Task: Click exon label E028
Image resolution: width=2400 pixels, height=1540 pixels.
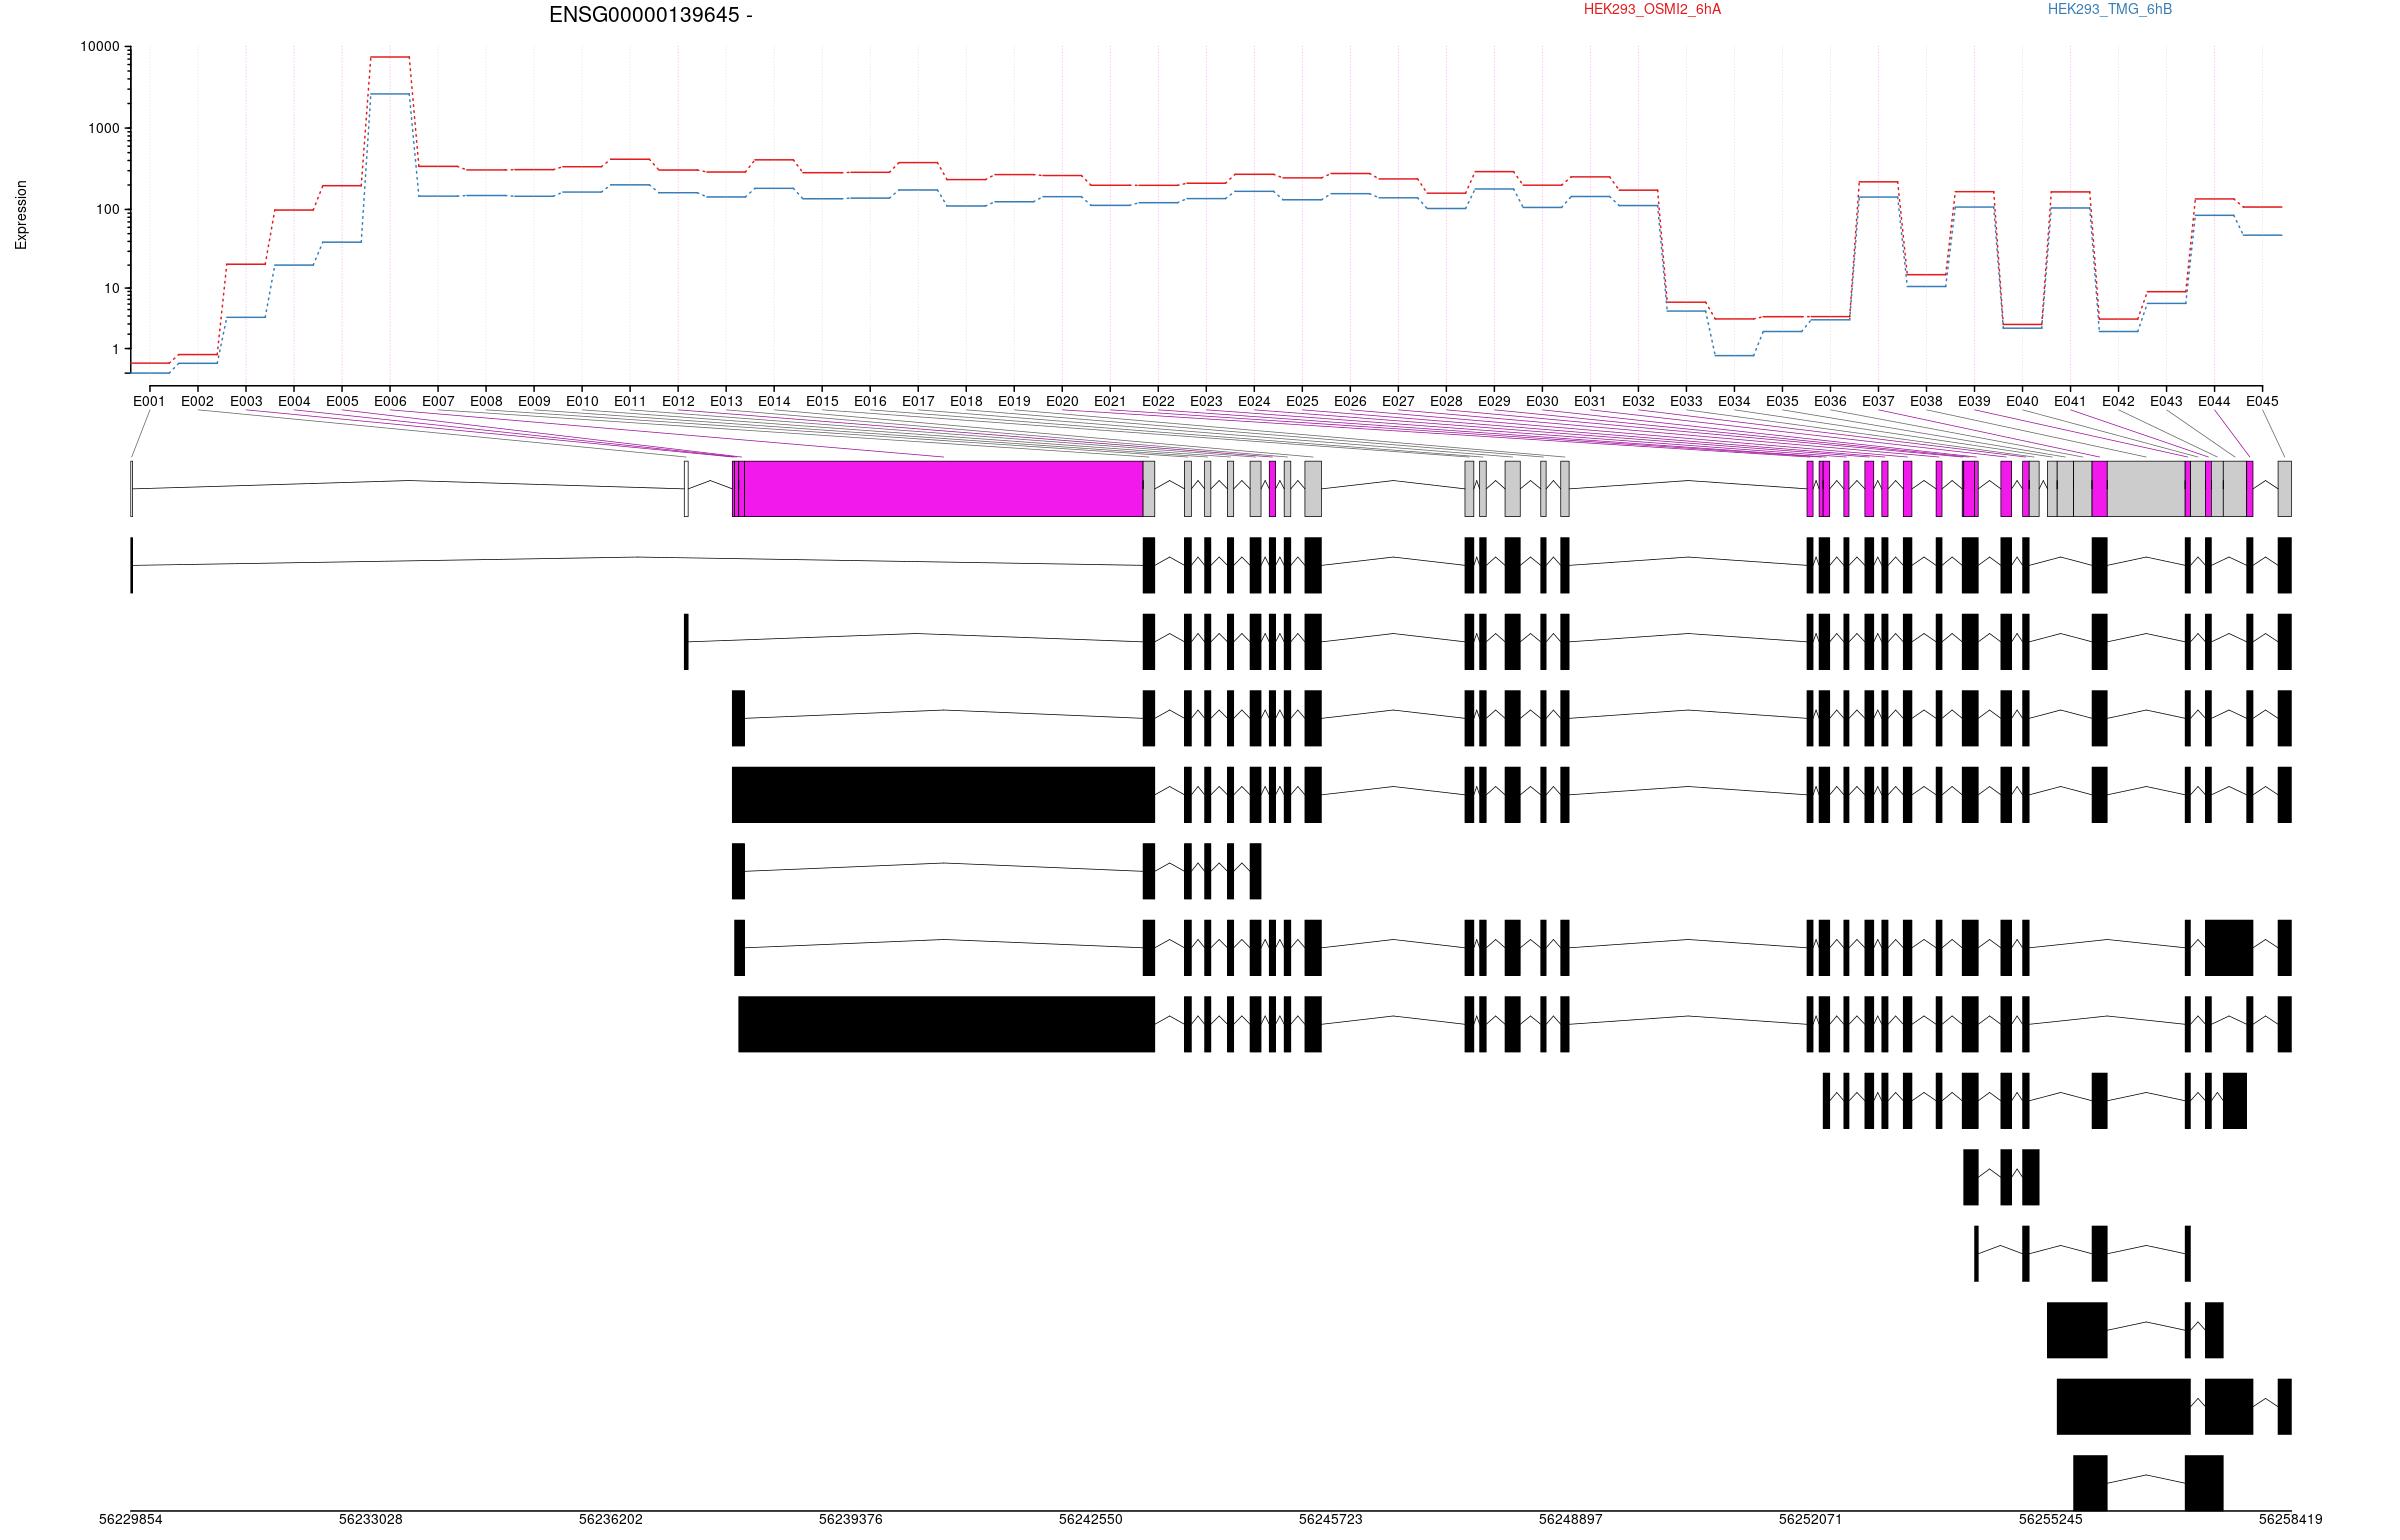Action: click(1446, 402)
